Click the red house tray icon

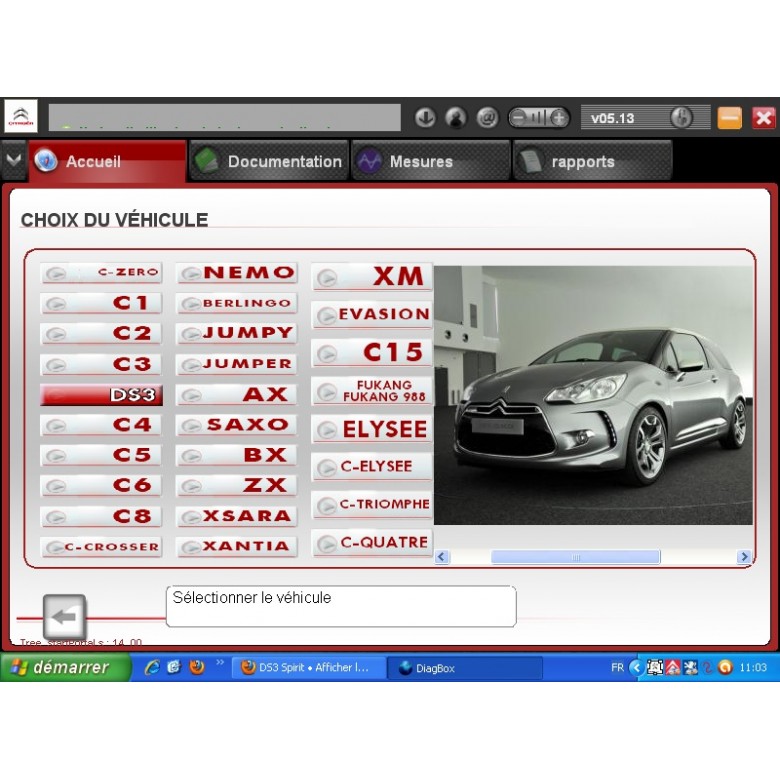coord(673,668)
